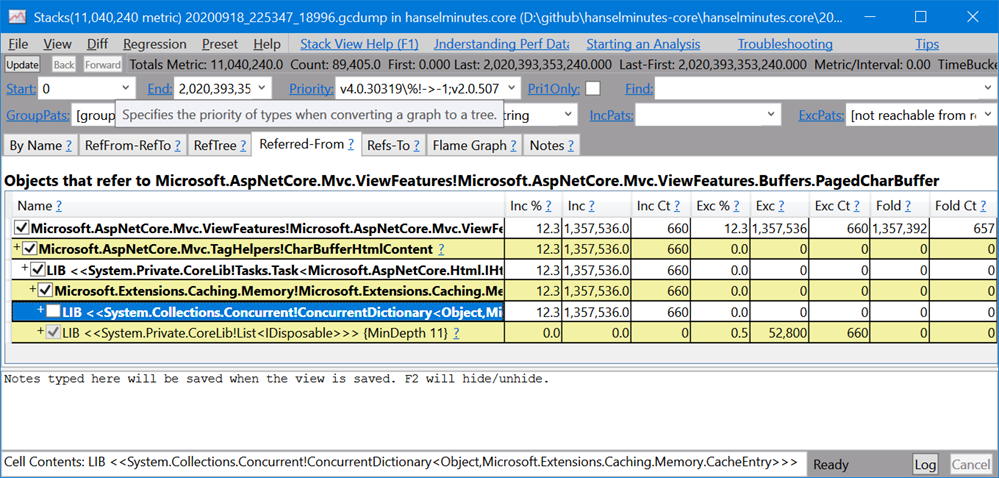The height and width of the screenshot is (478, 999).
Task: Open the Preset menu
Action: pyautogui.click(x=220, y=44)
